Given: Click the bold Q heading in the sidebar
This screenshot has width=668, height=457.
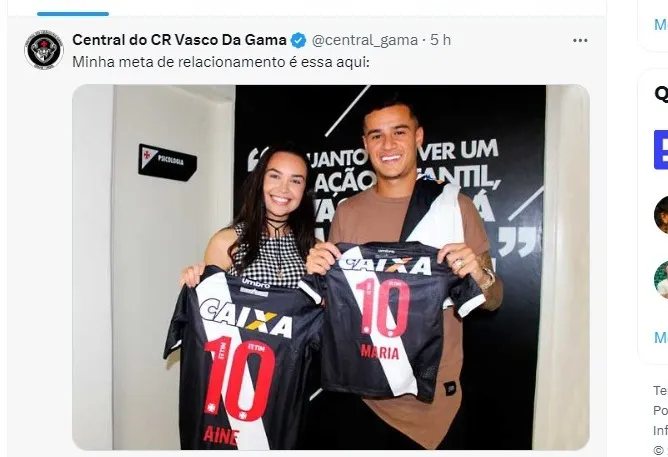Looking at the screenshot, I should click(661, 94).
